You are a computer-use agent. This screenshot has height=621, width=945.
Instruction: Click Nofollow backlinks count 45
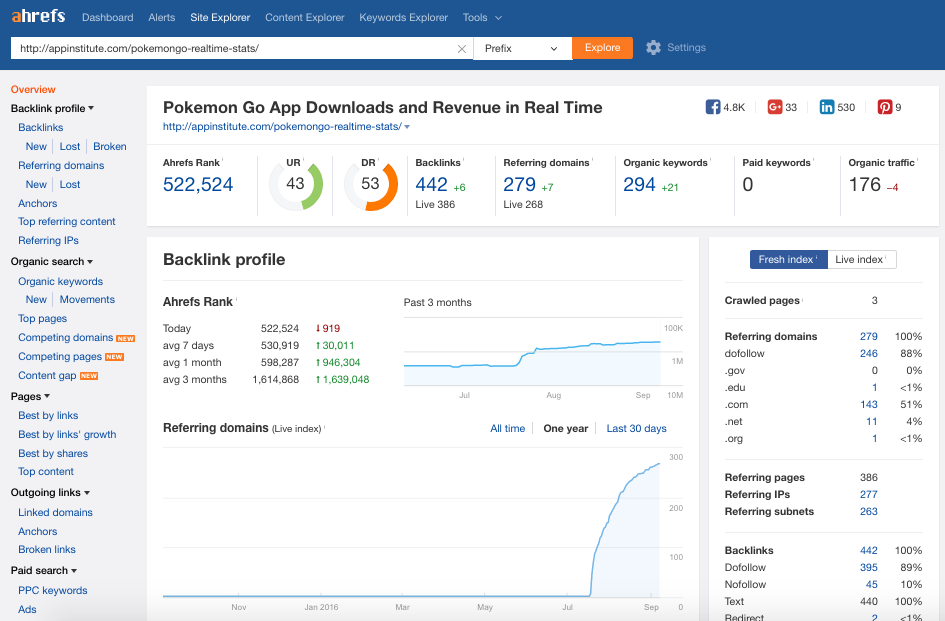871,585
